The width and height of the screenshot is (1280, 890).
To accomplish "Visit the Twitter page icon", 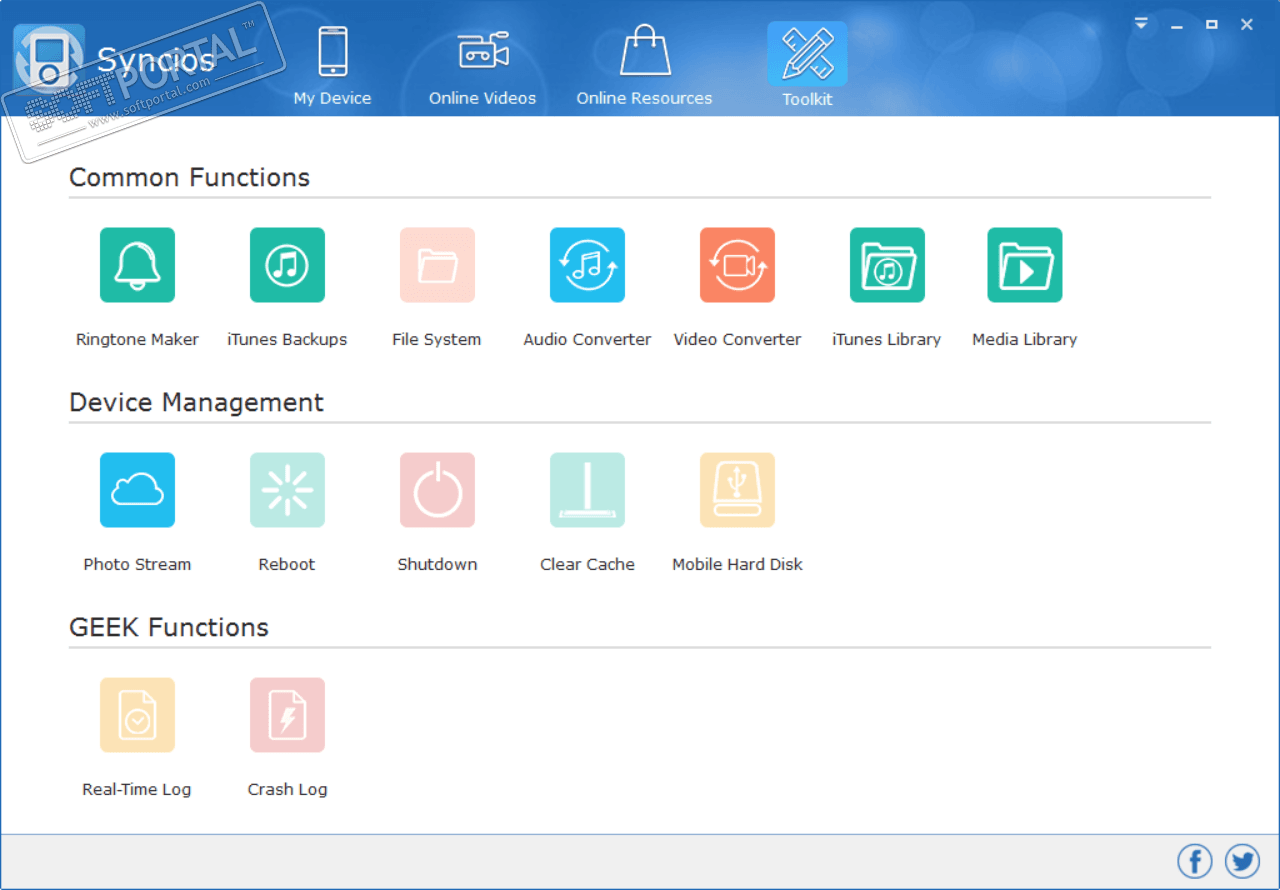I will [x=1243, y=861].
